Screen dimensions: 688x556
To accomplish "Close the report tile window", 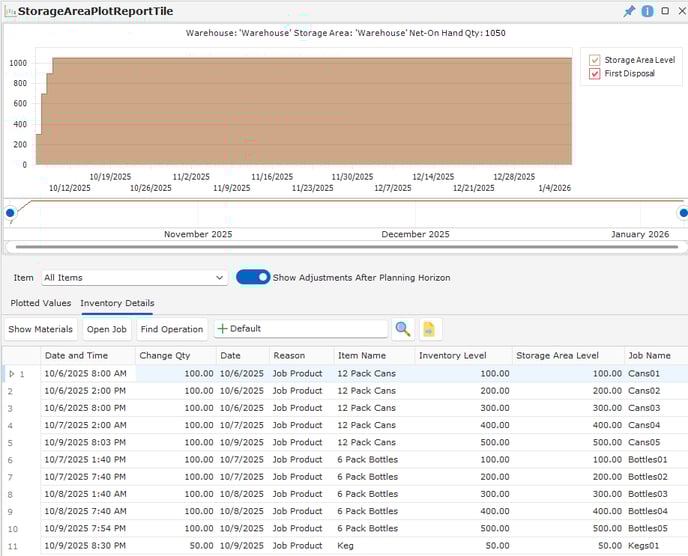I will click(680, 11).
